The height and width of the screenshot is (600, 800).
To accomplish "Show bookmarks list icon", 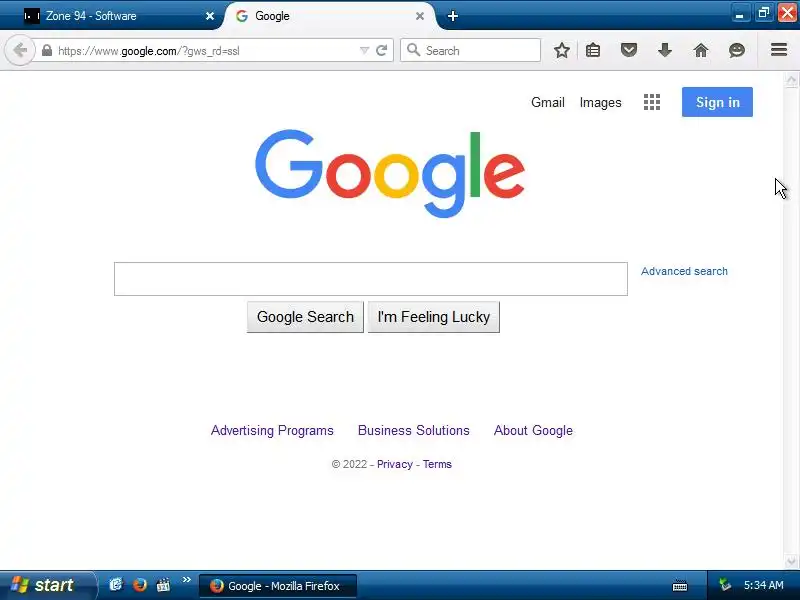I will (x=593, y=50).
